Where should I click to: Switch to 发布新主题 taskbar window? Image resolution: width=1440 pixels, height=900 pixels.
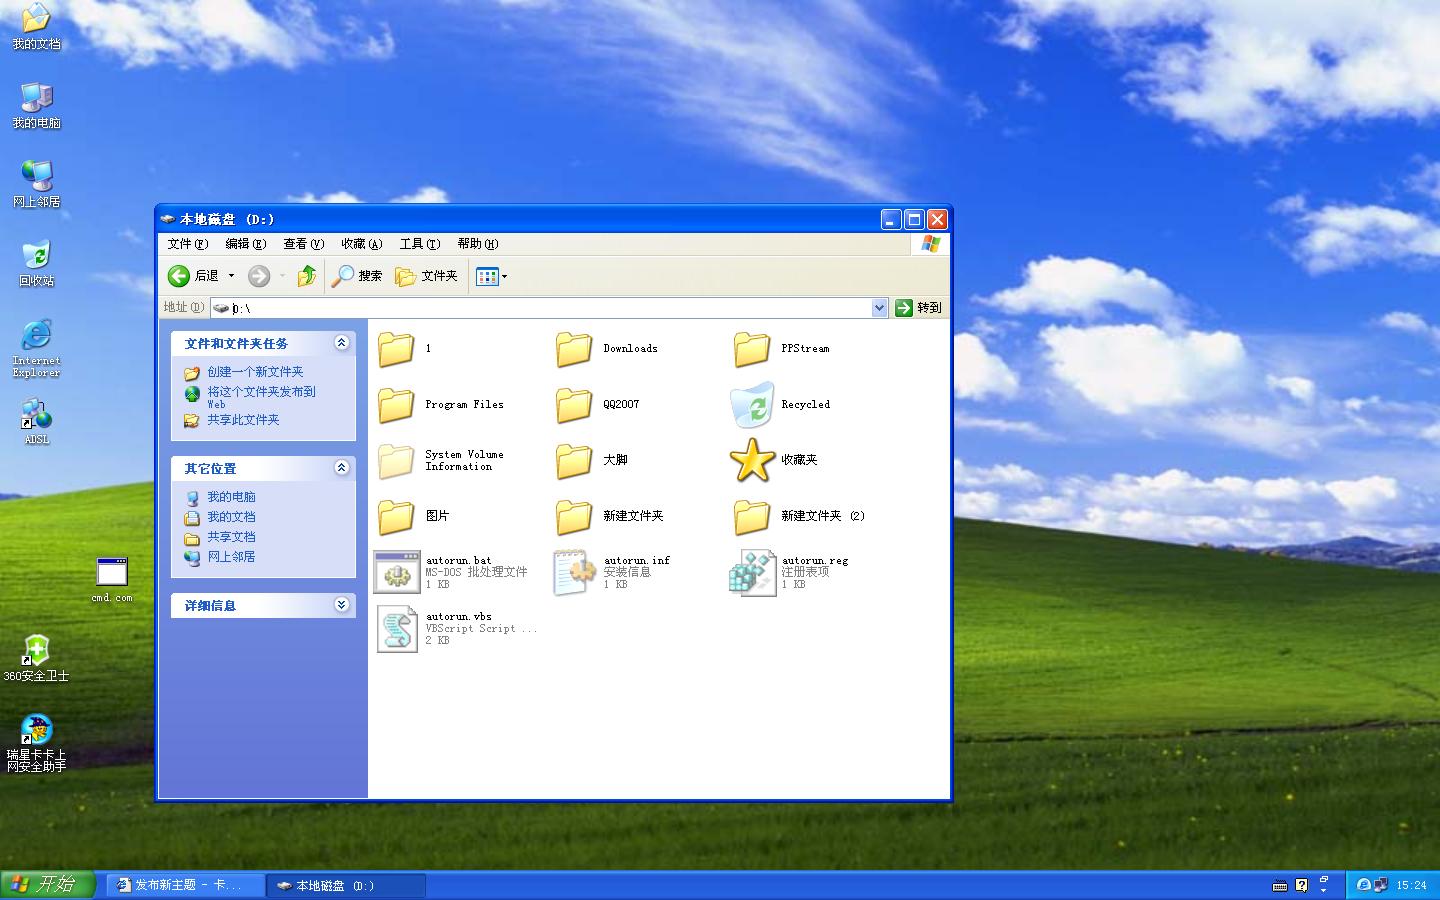pos(186,885)
